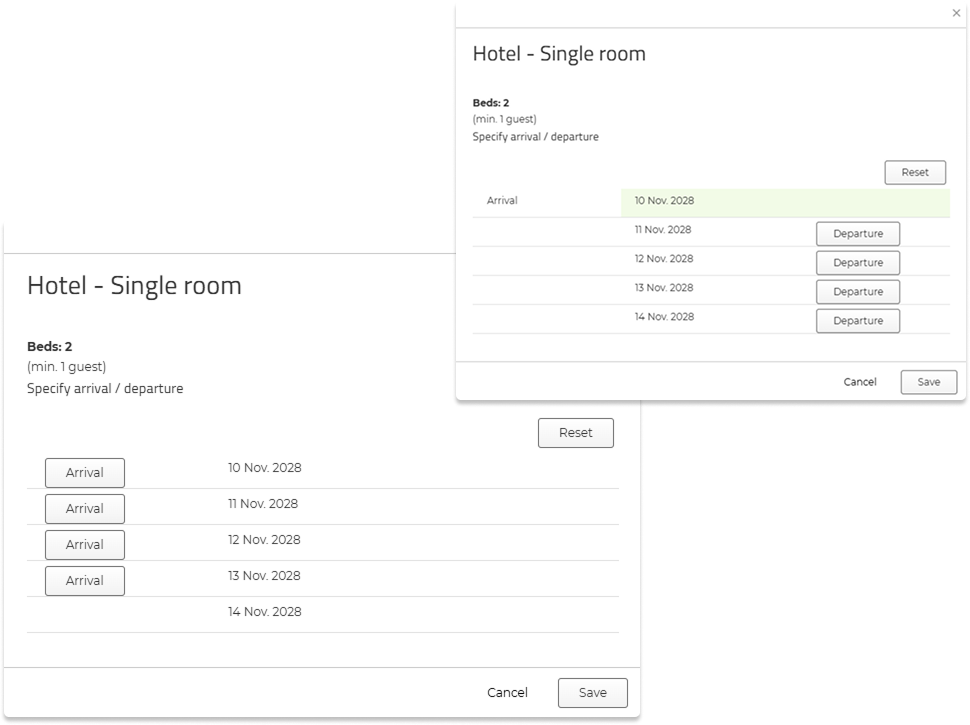Choose Departure on the 13 Nov. 2028 row

pyautogui.click(x=857, y=292)
